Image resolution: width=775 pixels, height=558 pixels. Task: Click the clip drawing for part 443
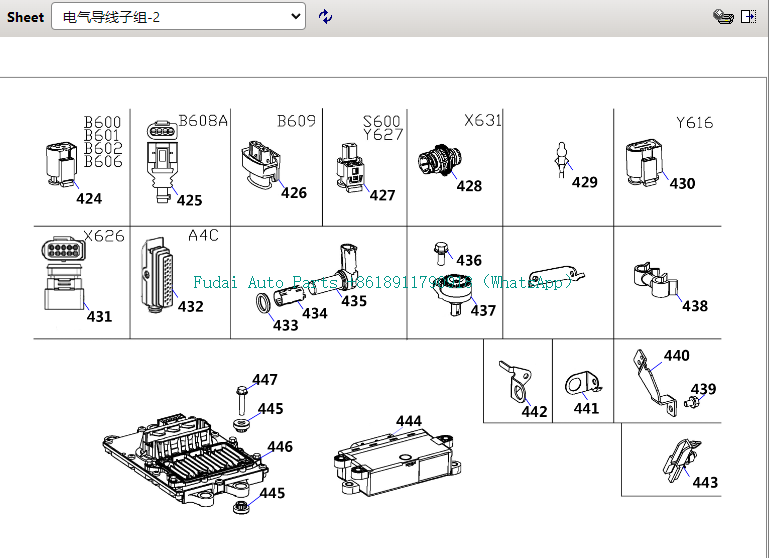tap(681, 460)
